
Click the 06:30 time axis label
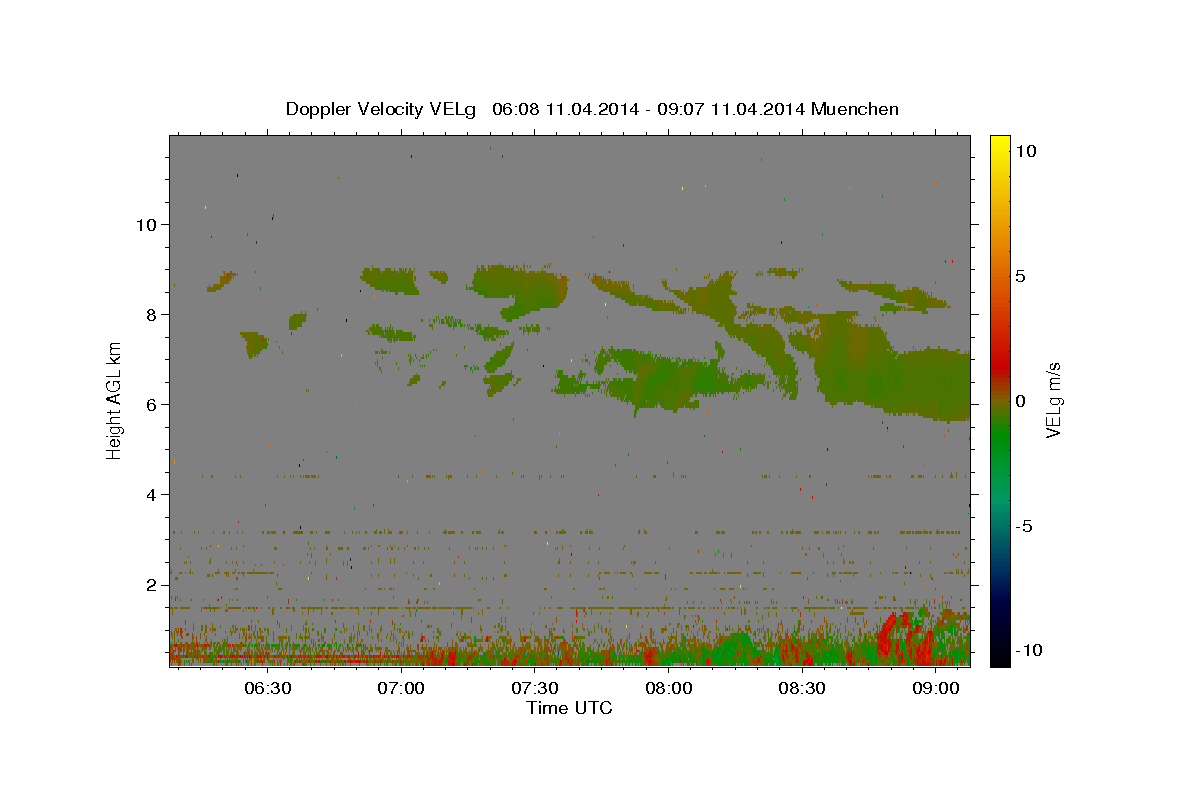pos(268,688)
